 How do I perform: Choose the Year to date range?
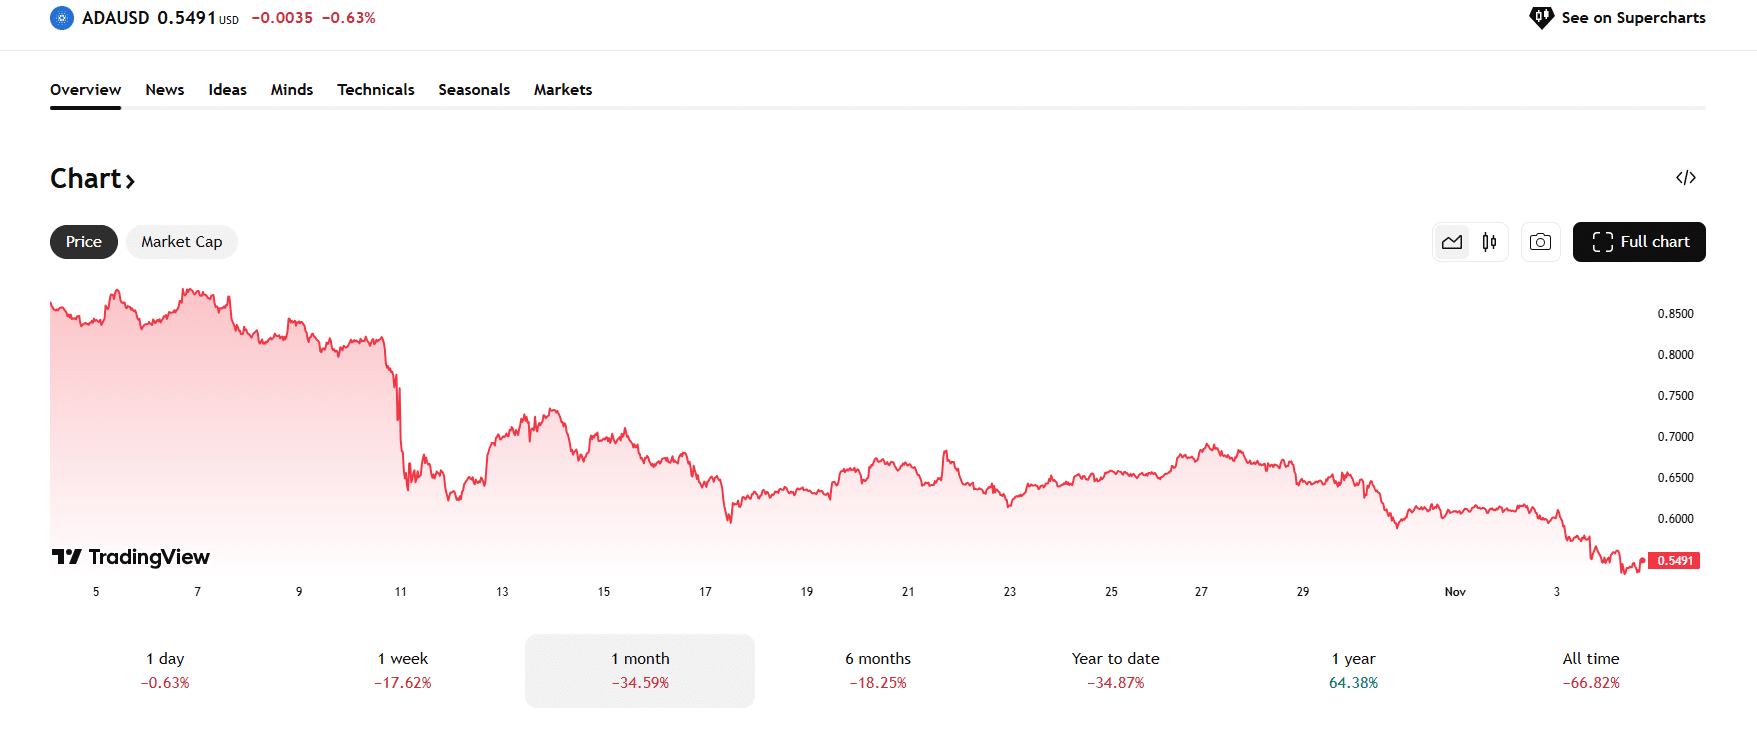coord(1115,670)
